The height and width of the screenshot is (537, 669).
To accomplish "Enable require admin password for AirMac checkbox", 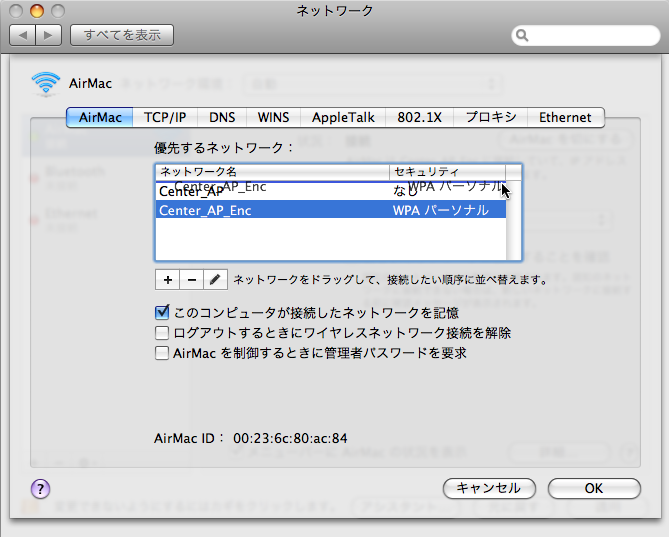I will click(x=162, y=353).
